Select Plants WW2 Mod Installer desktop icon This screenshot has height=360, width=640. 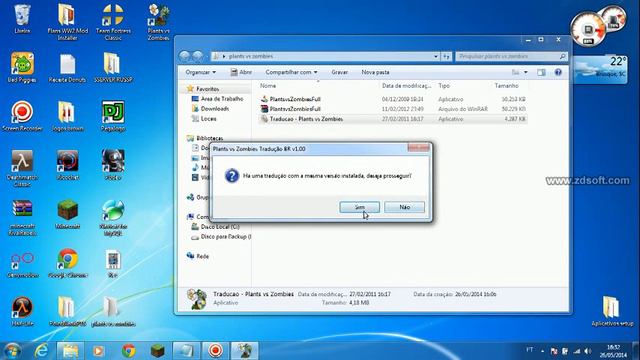pyautogui.click(x=67, y=22)
